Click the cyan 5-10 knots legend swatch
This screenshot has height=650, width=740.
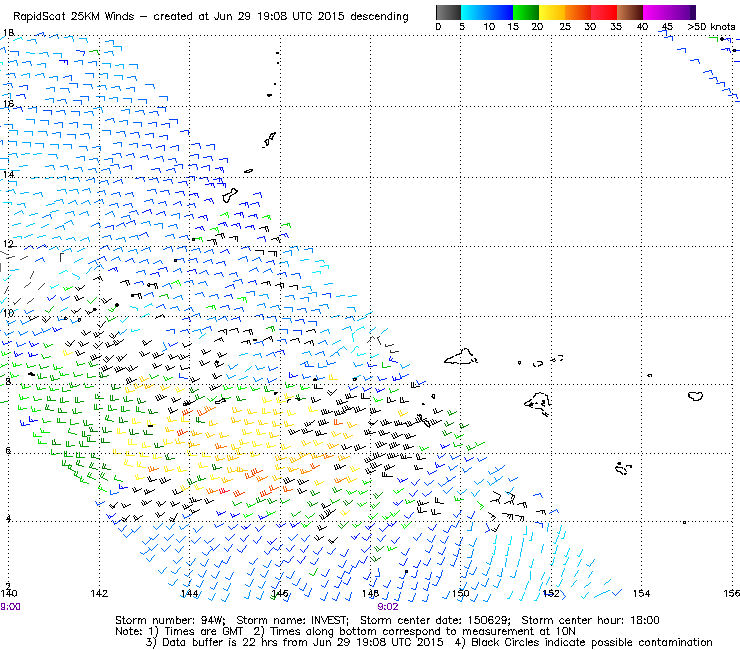[x=474, y=12]
